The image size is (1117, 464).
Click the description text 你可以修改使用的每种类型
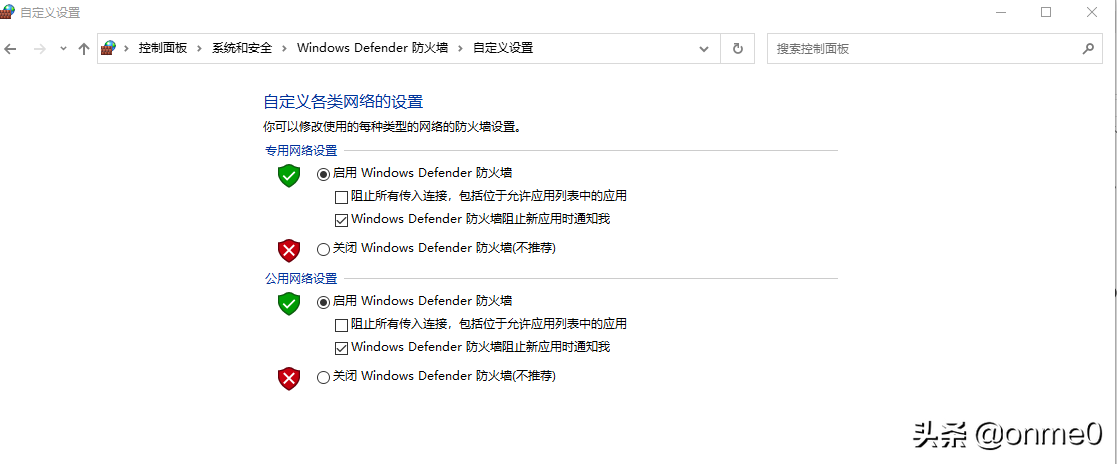393,128
